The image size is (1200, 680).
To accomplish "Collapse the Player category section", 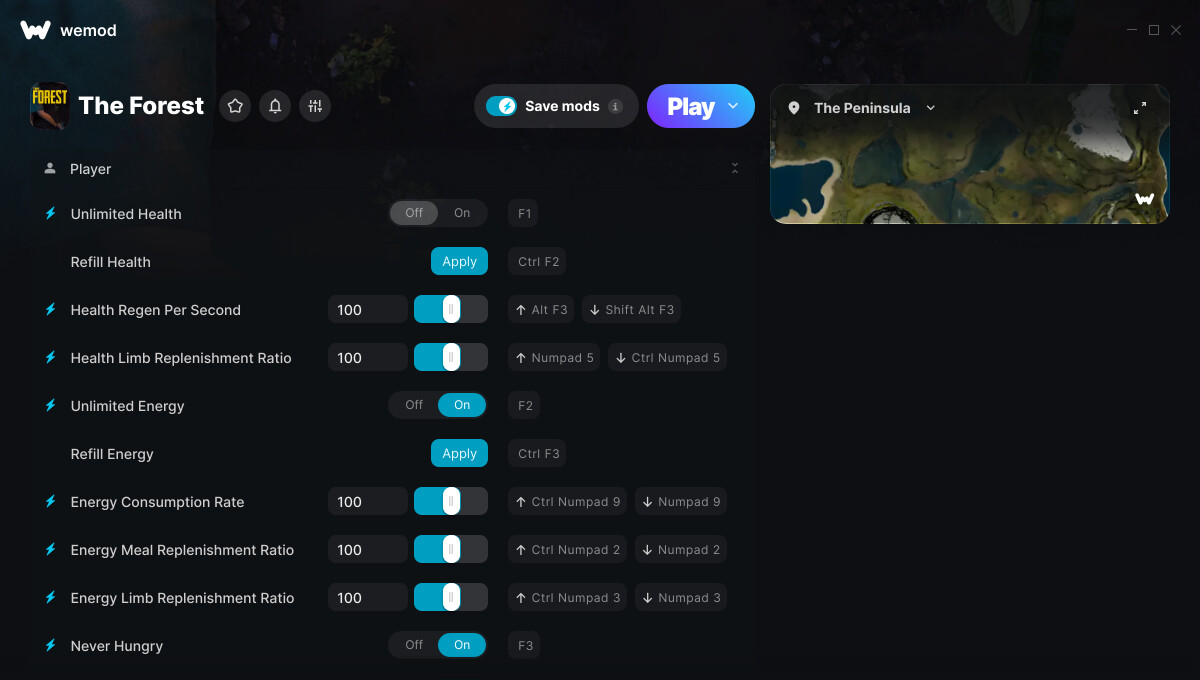I will coord(735,168).
